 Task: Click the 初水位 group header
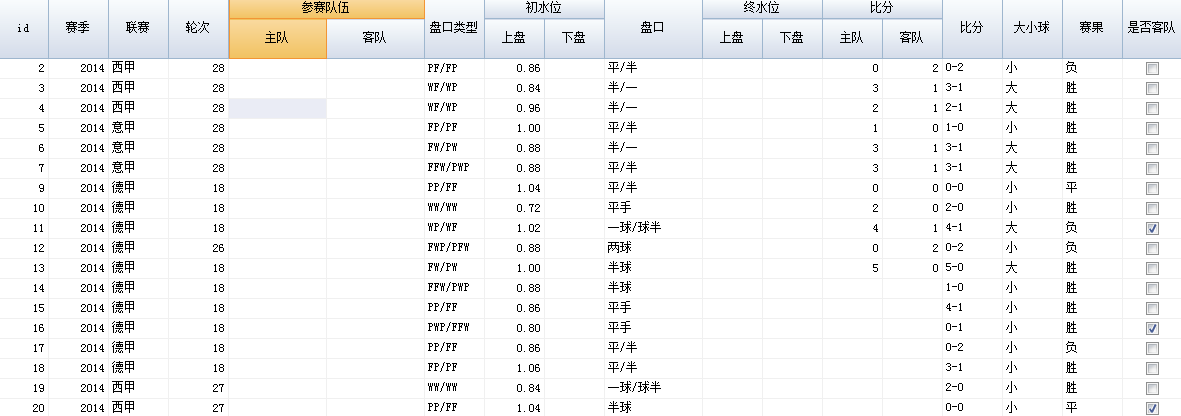point(544,9)
